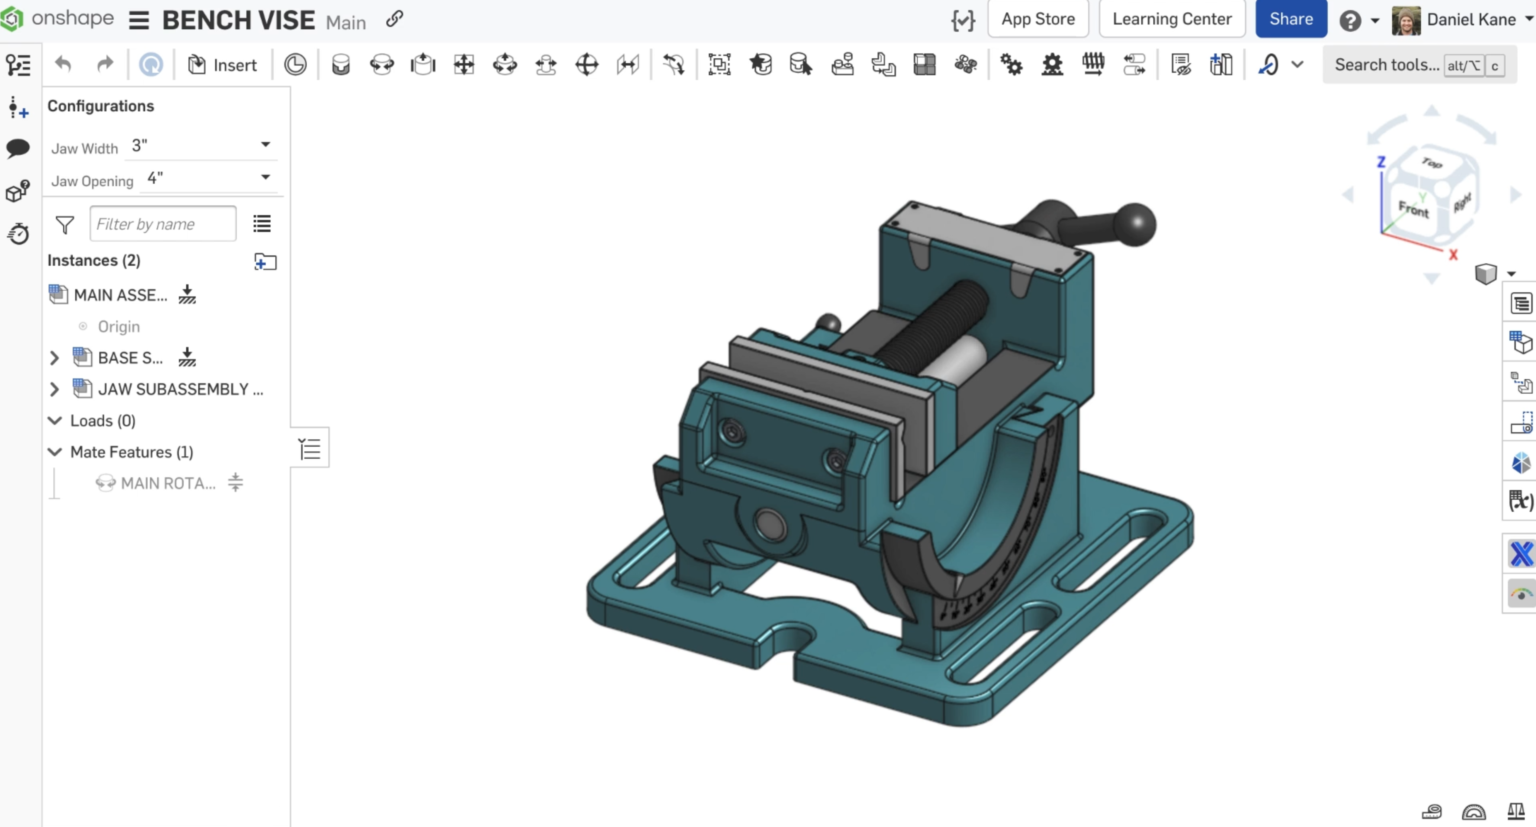Click the Filter by name field
The image size is (1536, 827).
pyautogui.click(x=163, y=224)
